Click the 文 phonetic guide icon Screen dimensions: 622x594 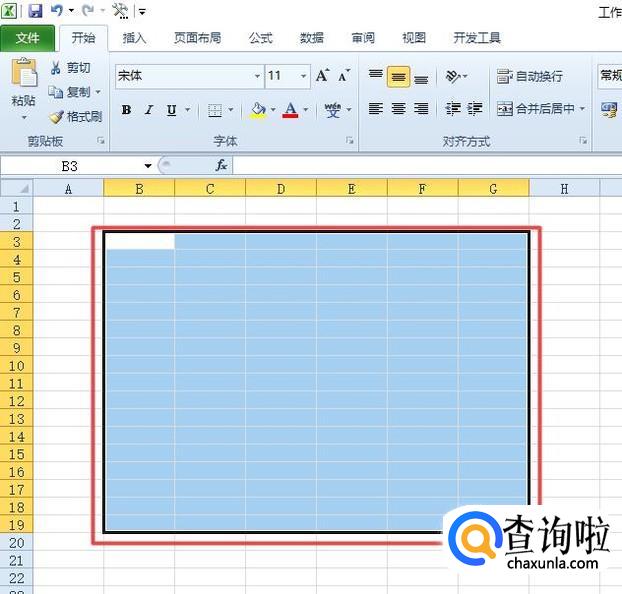click(x=332, y=110)
